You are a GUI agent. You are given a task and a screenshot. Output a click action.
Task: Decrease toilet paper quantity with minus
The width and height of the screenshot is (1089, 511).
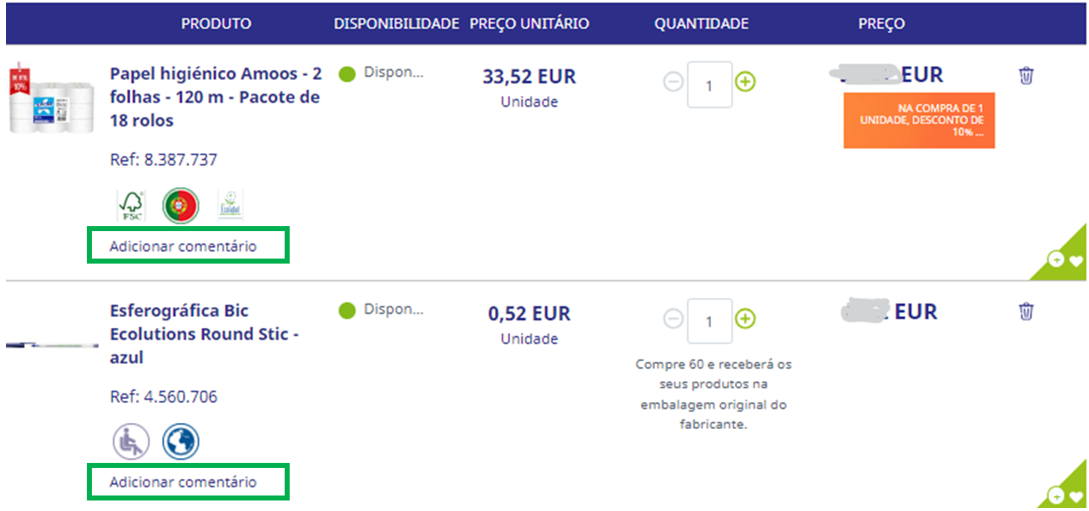(x=673, y=82)
